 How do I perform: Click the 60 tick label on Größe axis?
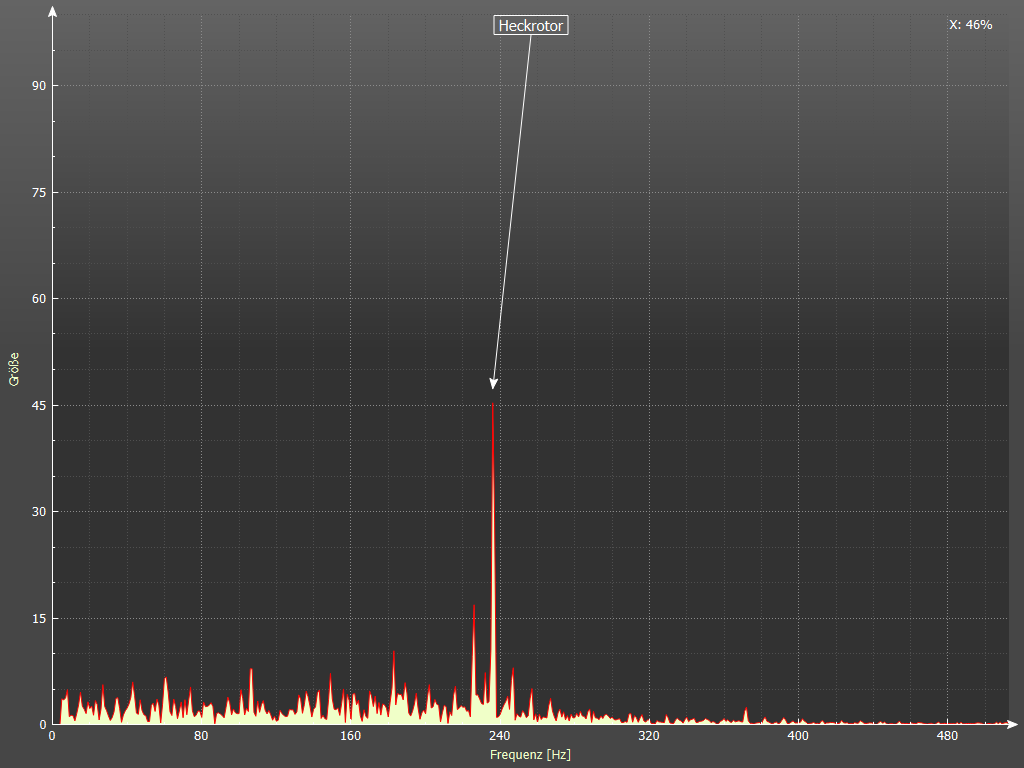[39, 299]
